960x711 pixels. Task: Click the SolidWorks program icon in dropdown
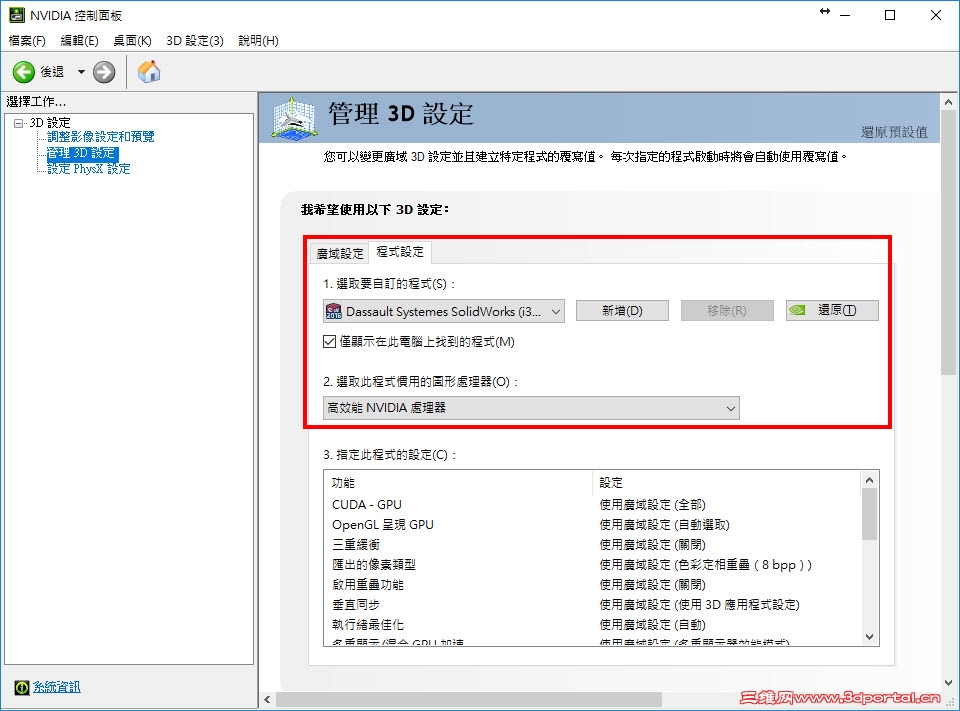click(334, 311)
